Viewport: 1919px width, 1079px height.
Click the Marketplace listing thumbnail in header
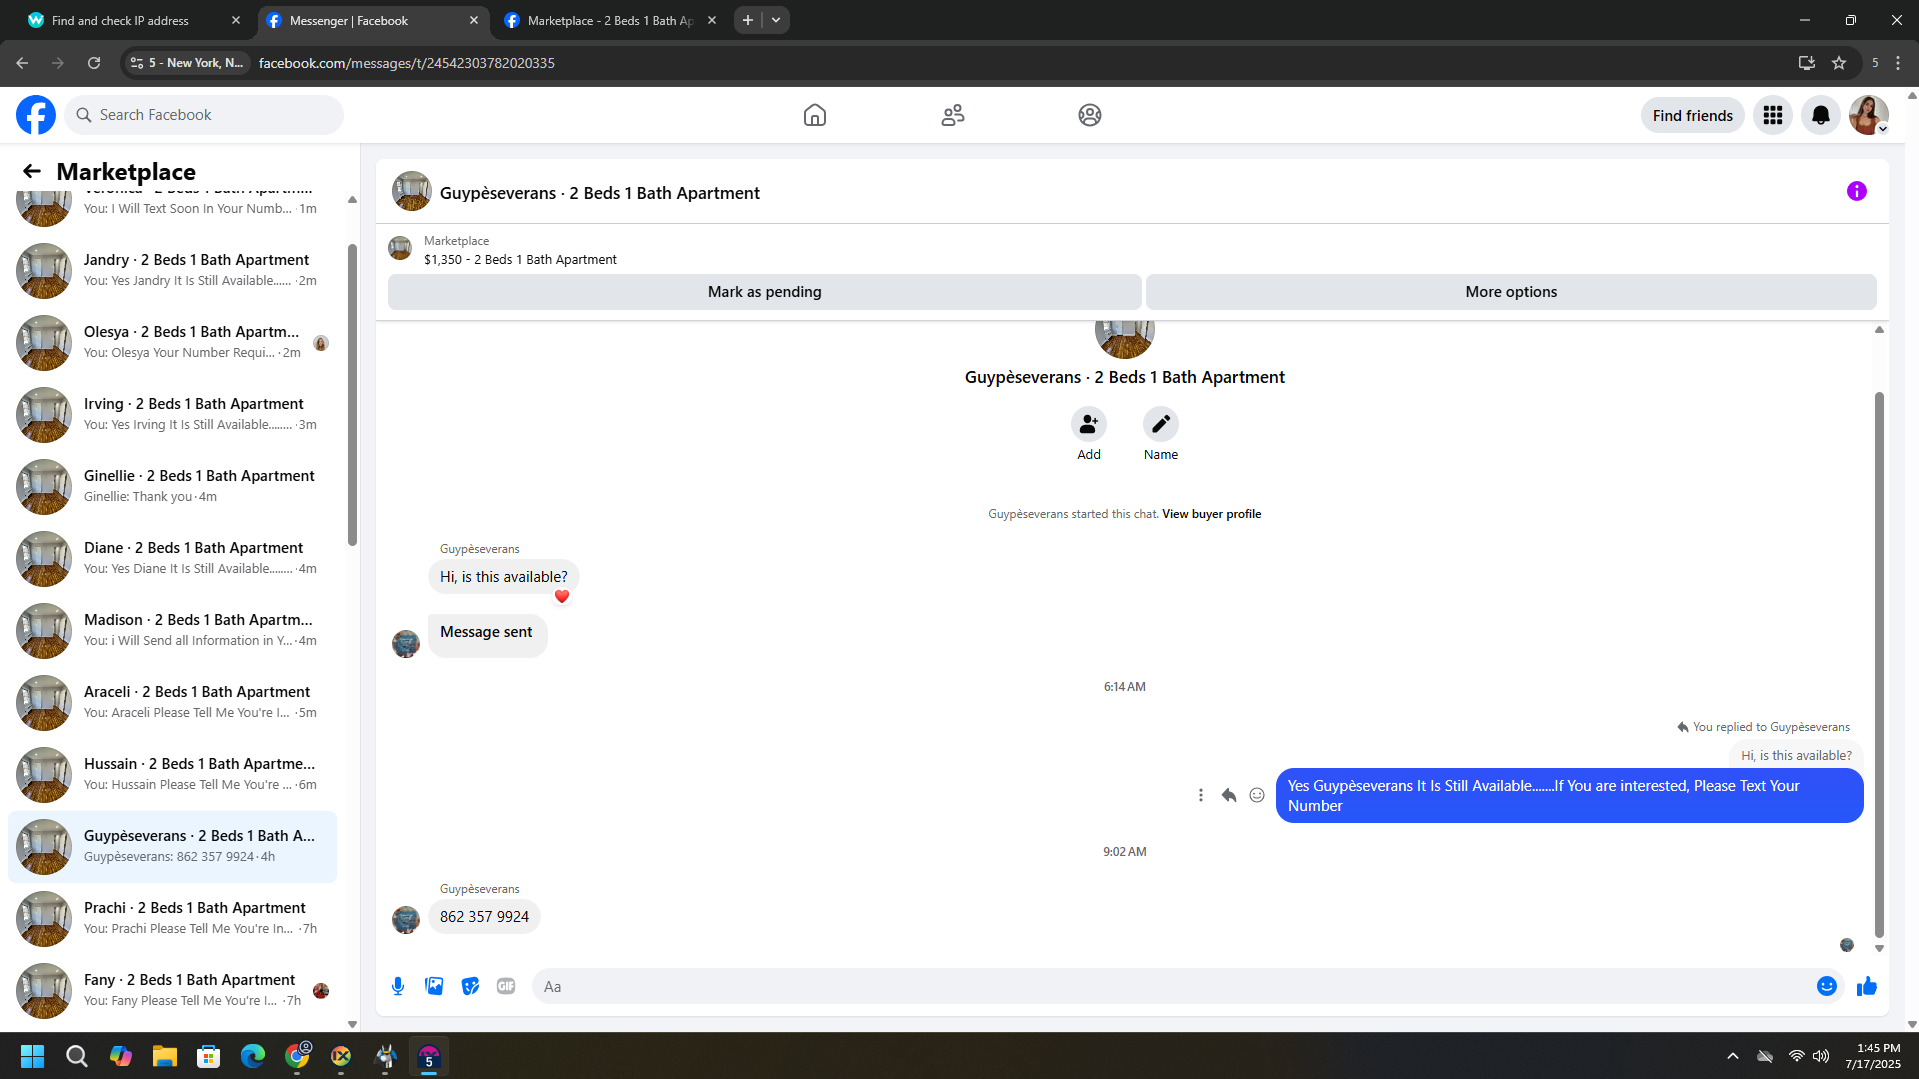(400, 248)
